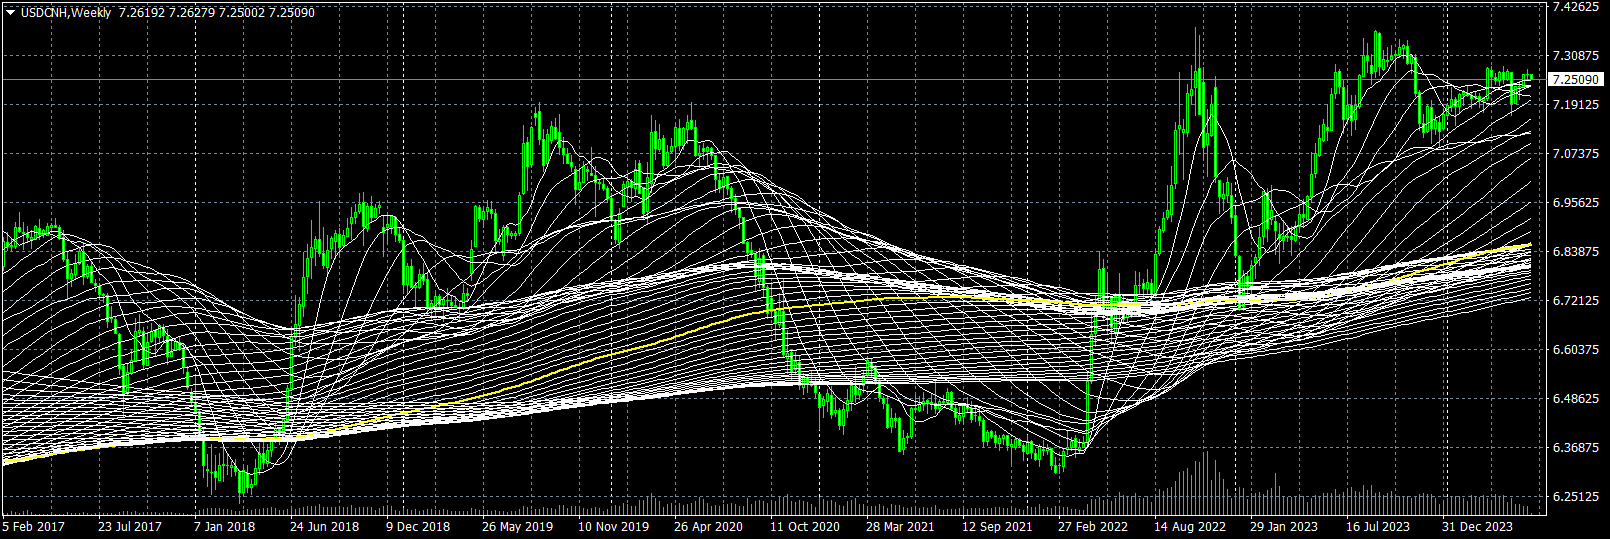Click the small triangle before USDCNH title
Screen dimensions: 1610x539
pos(10,13)
